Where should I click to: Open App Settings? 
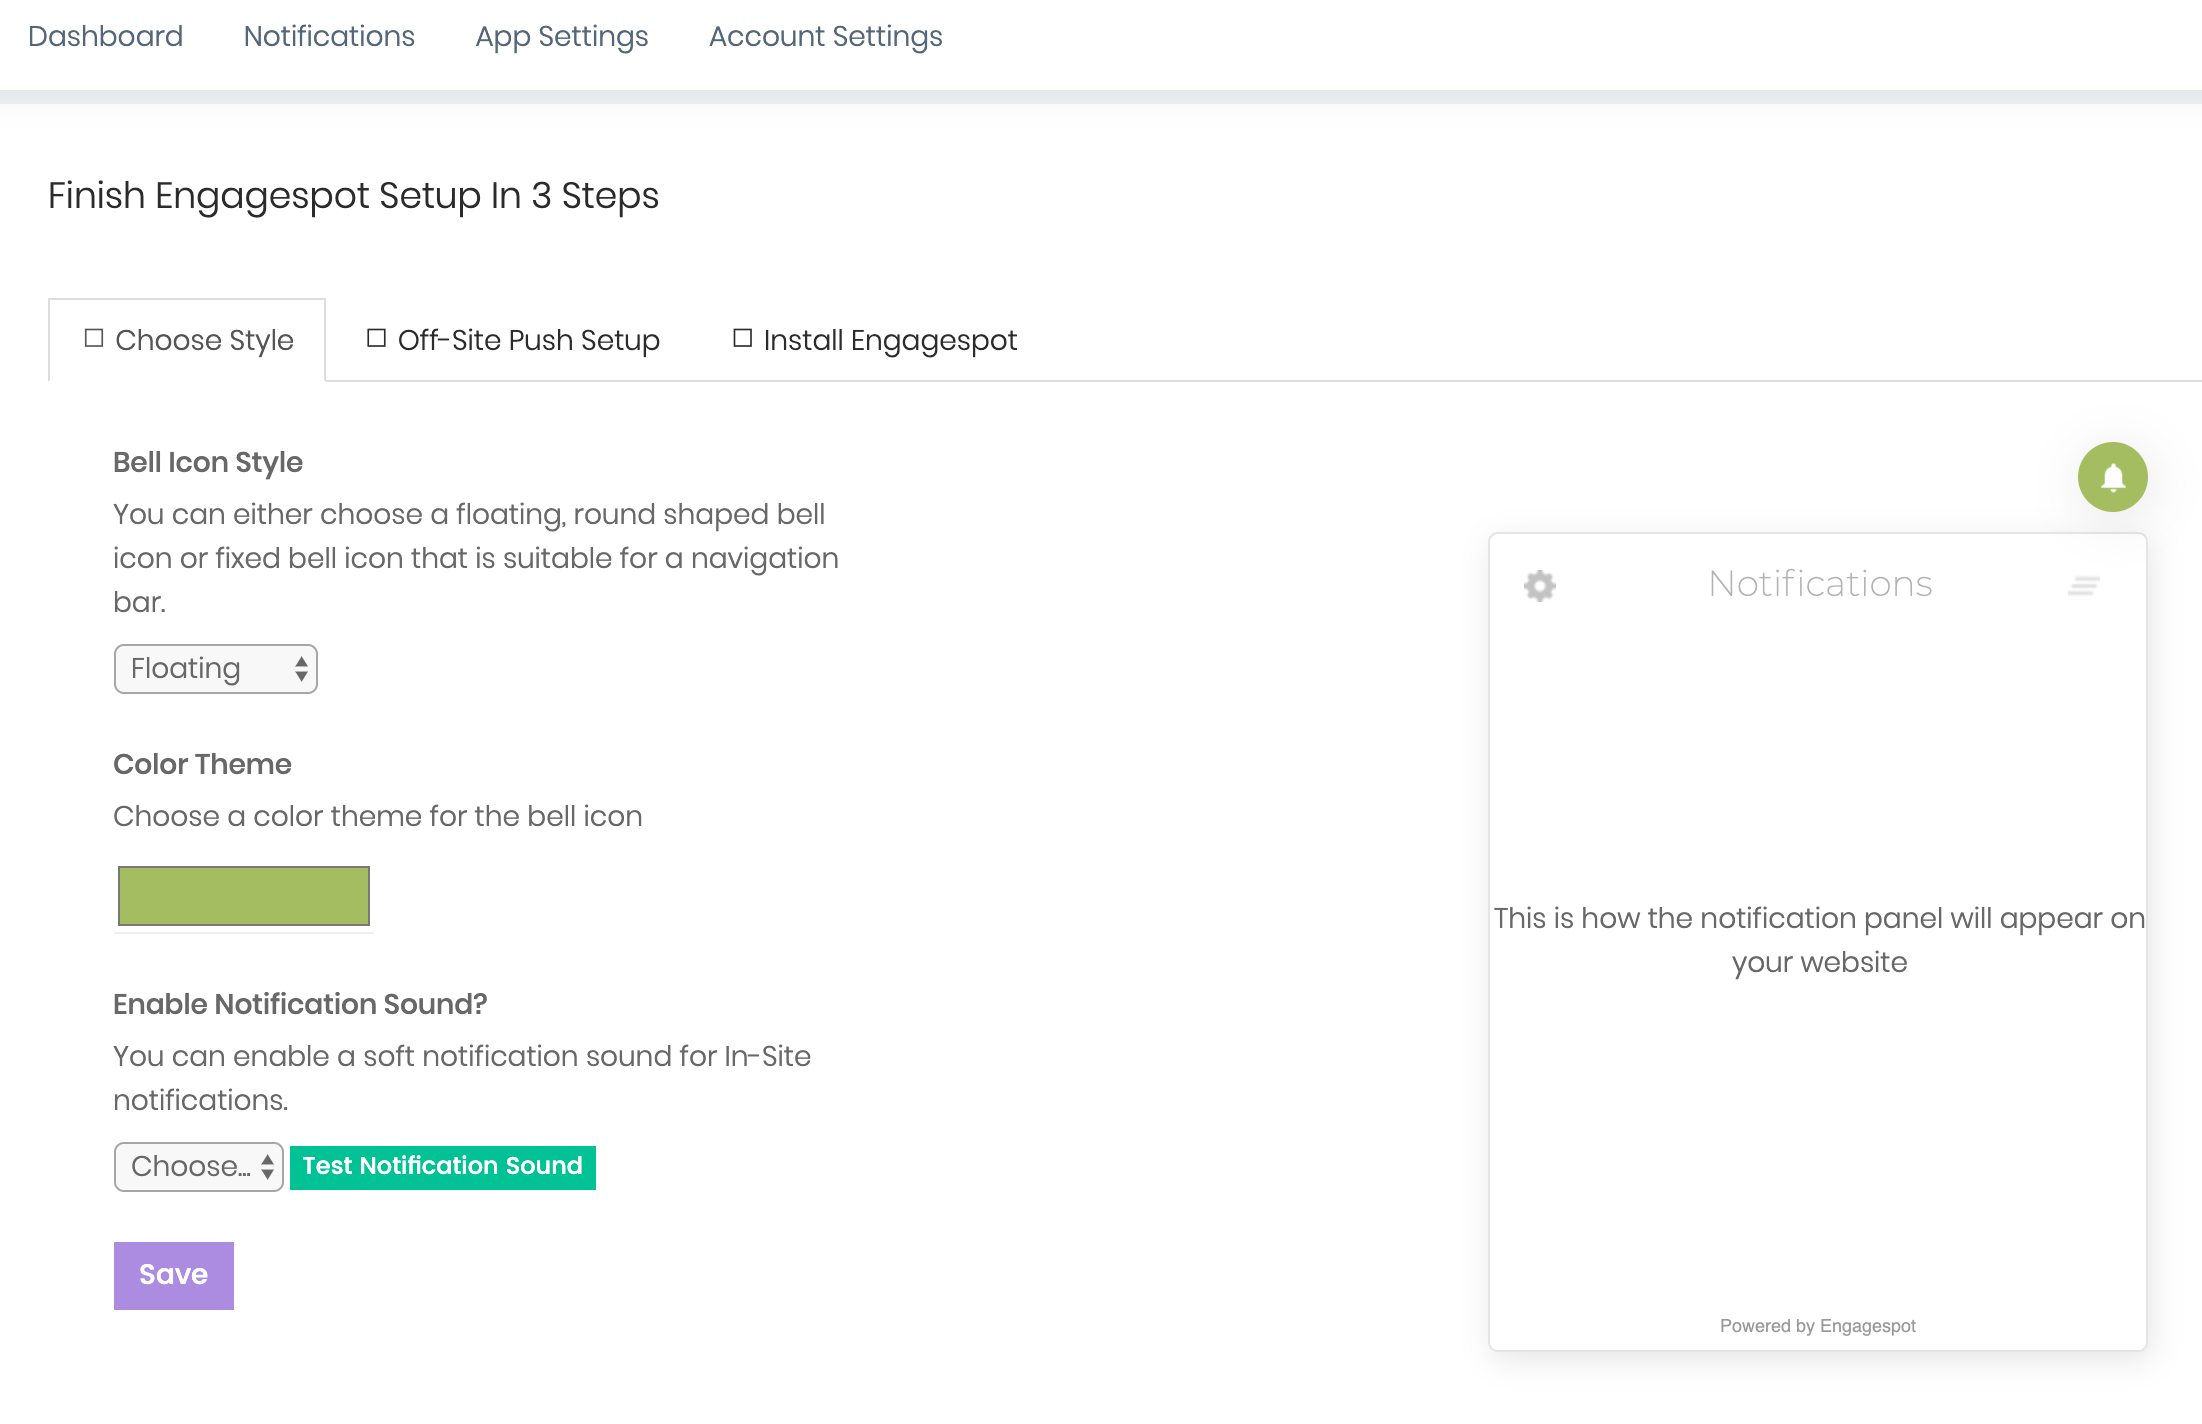coord(562,36)
